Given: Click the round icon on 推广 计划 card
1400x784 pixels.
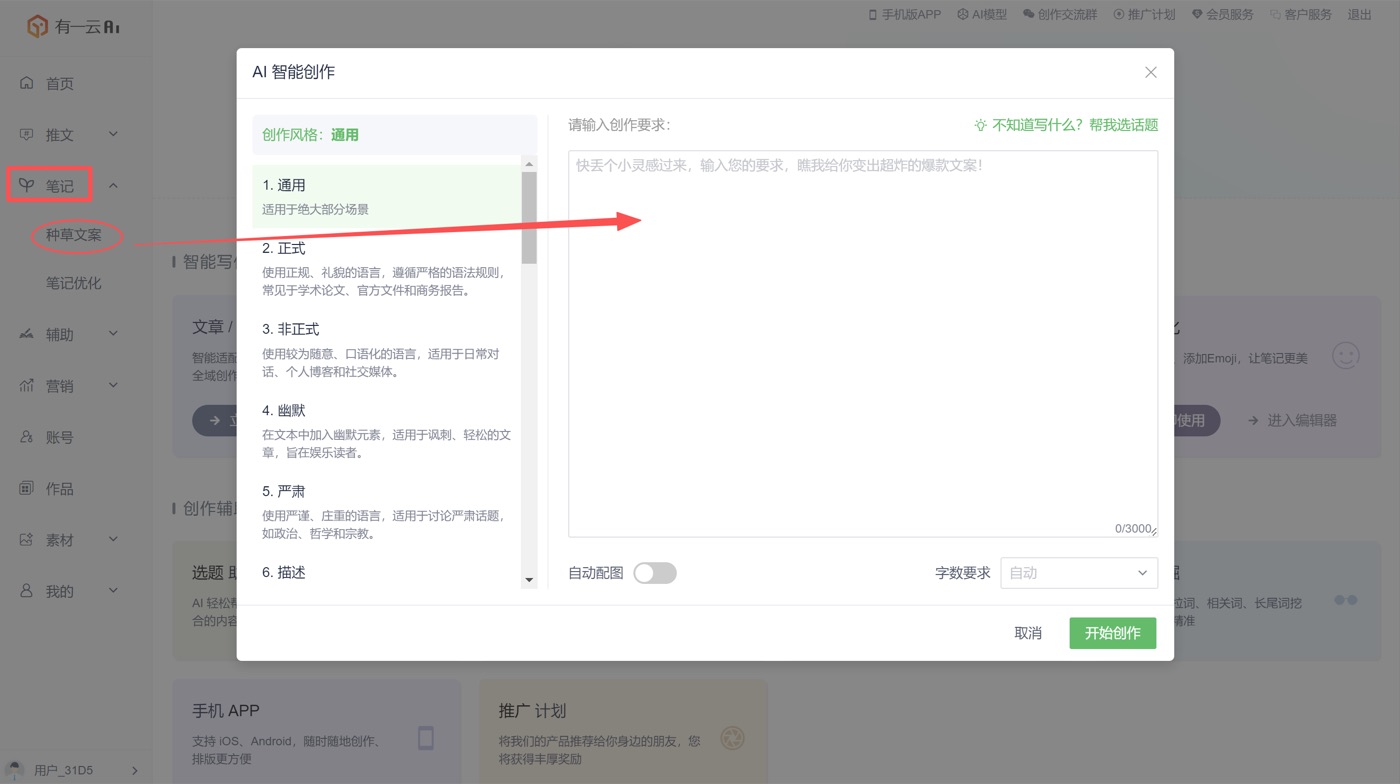Looking at the screenshot, I should pyautogui.click(x=733, y=738).
